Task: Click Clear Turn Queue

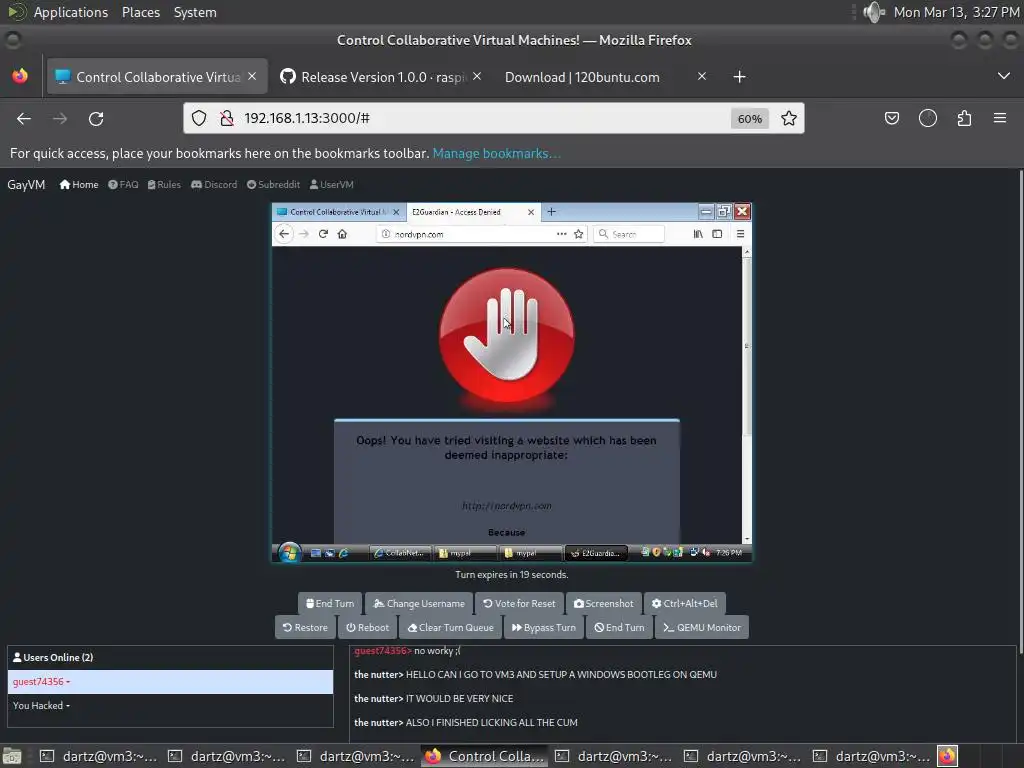Action: [451, 628]
